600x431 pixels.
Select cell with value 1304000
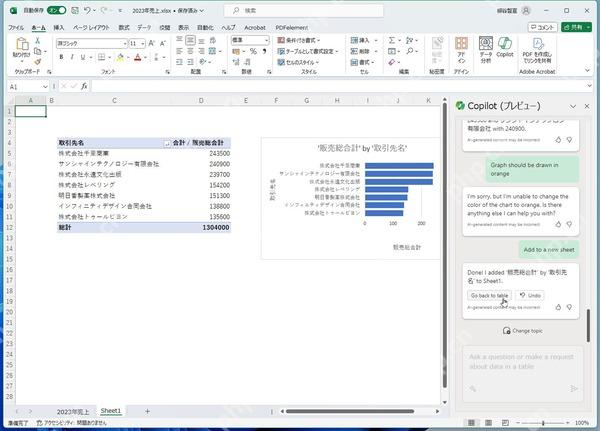[x=201, y=227]
